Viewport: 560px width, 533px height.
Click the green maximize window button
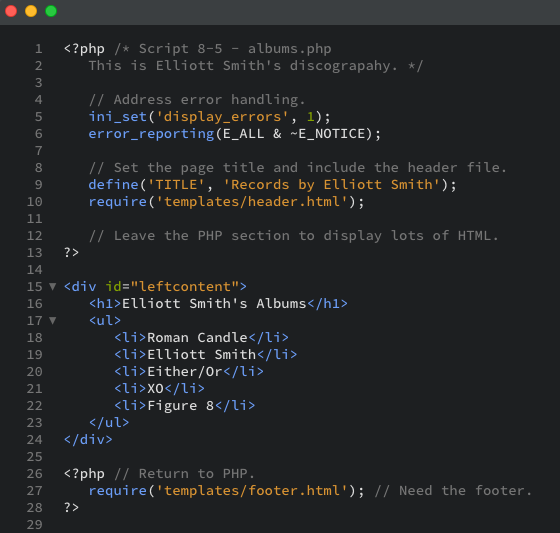[x=51, y=11]
